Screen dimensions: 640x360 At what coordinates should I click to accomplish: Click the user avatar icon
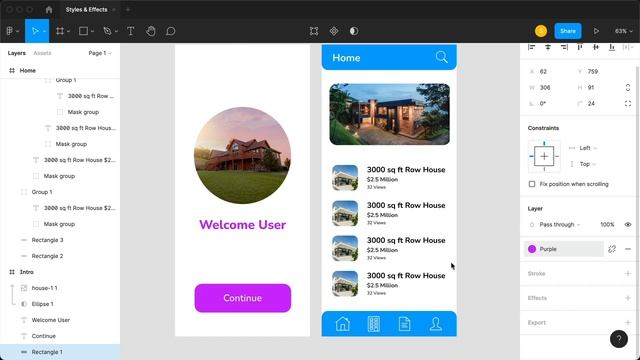[x=541, y=31]
